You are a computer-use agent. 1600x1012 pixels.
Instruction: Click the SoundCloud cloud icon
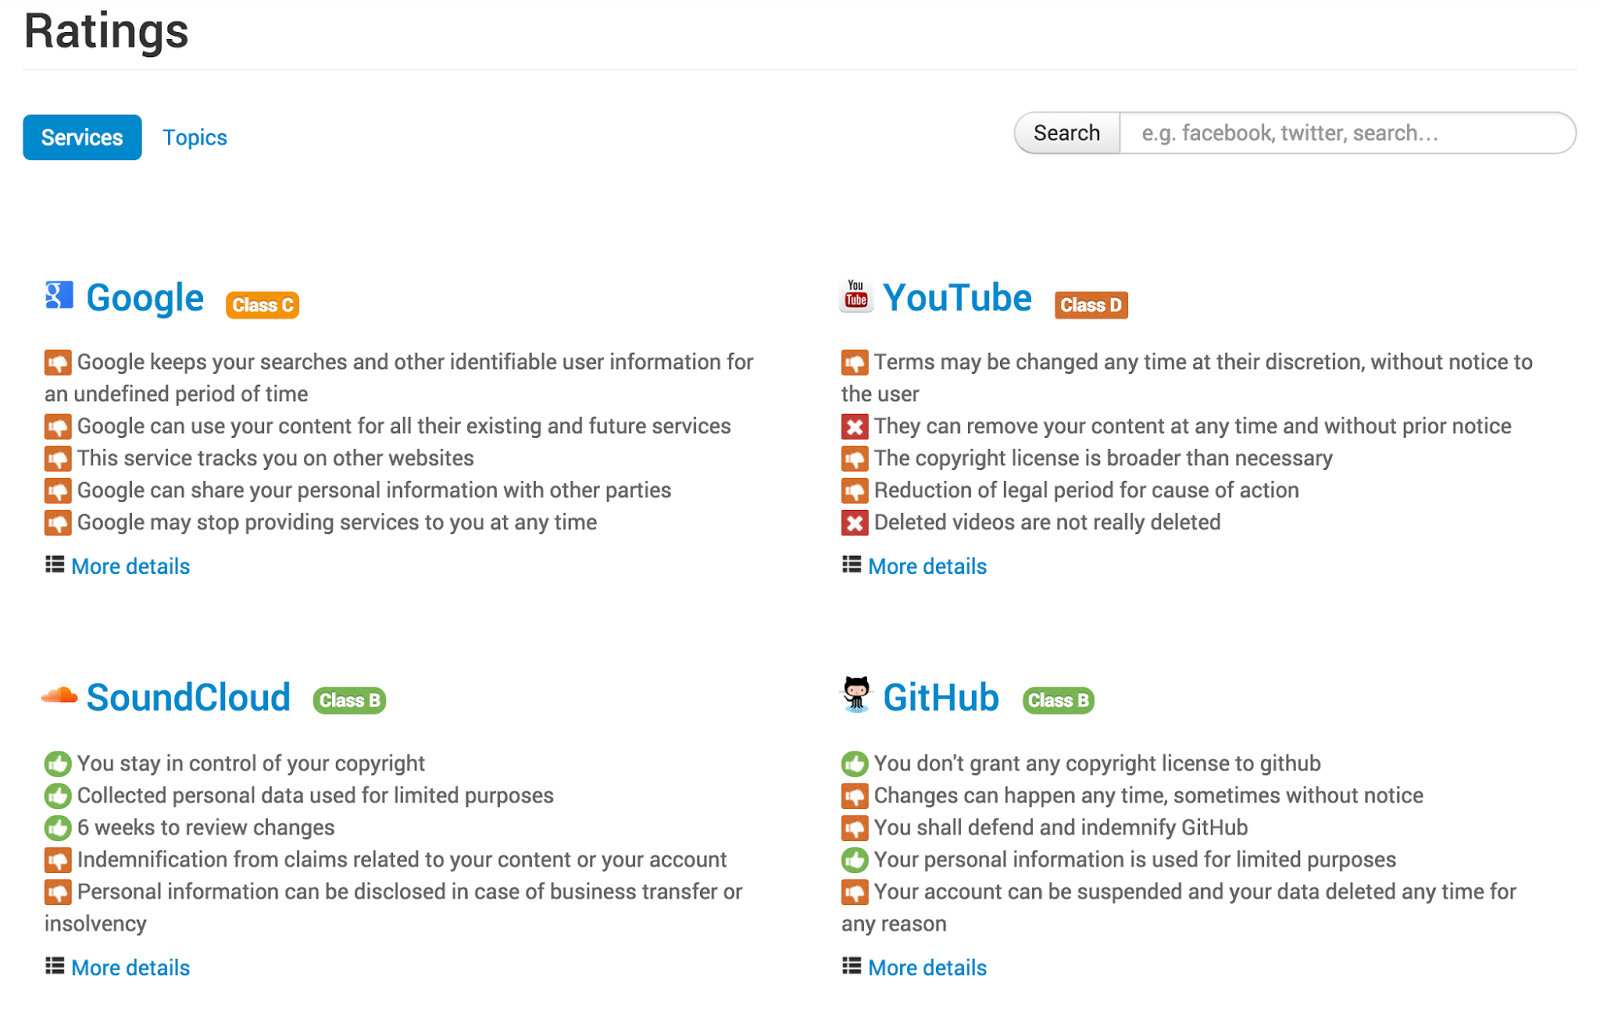pyautogui.click(x=59, y=696)
